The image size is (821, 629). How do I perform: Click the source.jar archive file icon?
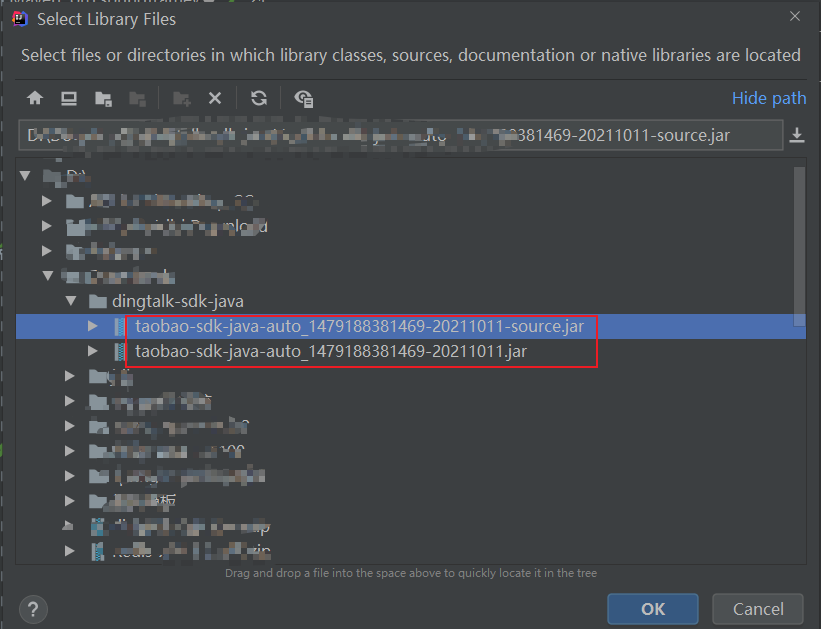point(120,326)
